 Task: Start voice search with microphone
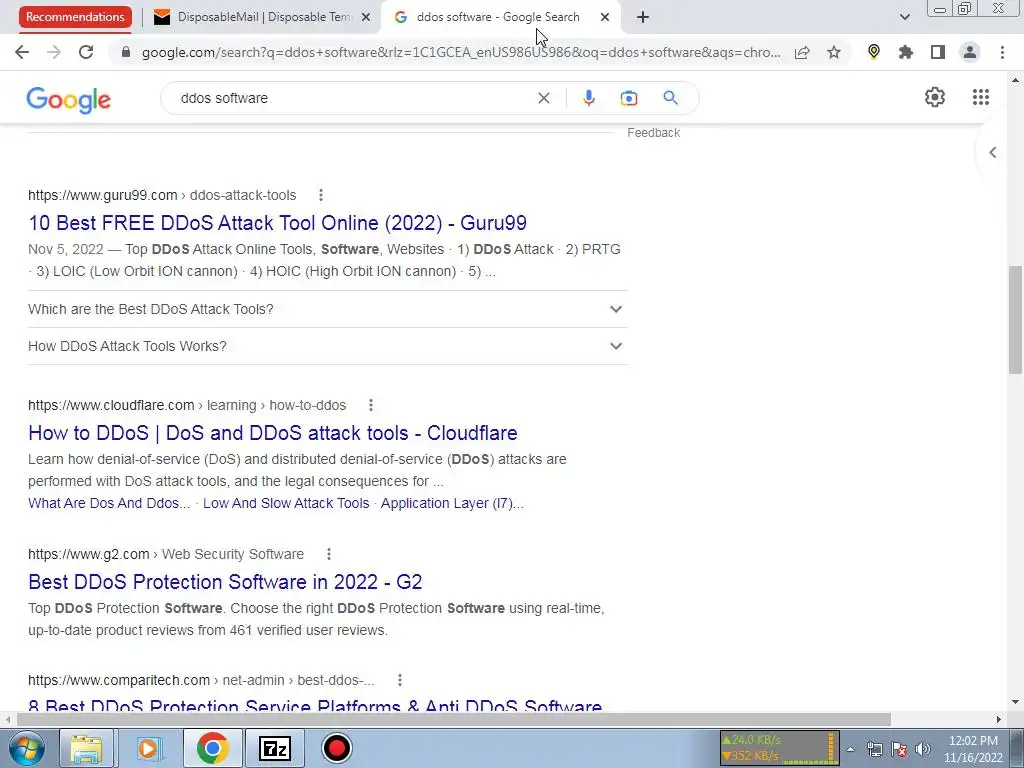tap(588, 98)
